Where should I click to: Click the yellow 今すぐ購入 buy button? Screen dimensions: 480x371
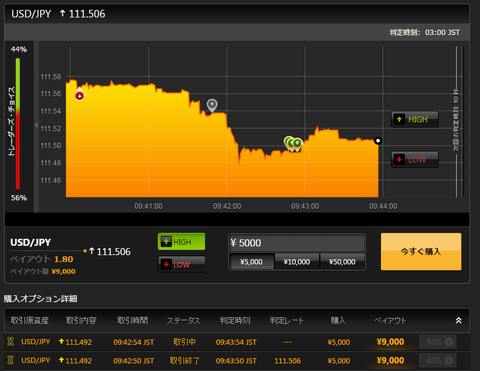pos(421,251)
